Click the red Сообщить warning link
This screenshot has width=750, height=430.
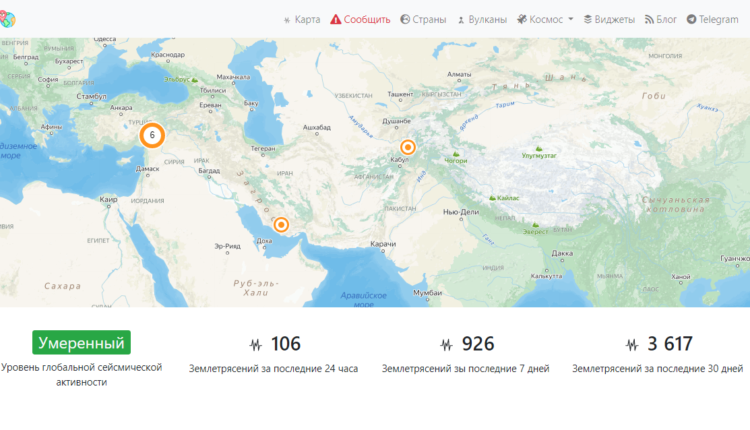(360, 19)
